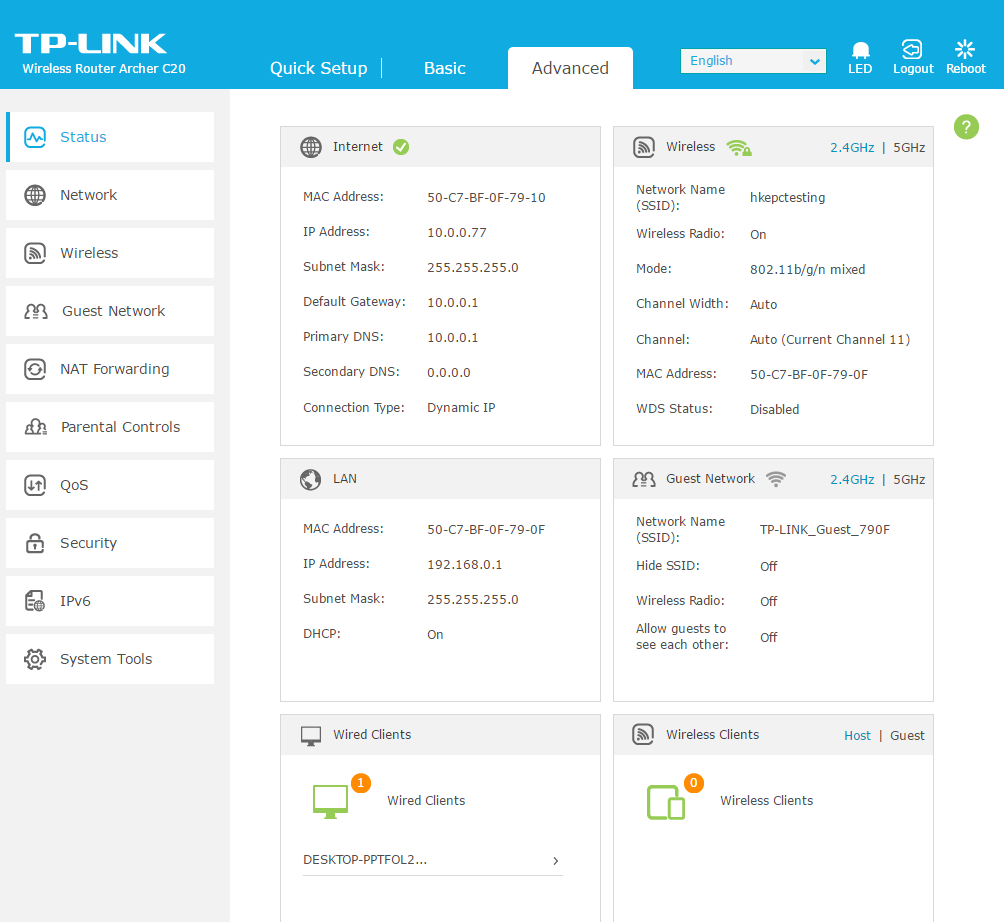Screen dimensions: 1004x922
Task: Click the LAN IP address 192.168.0.1
Action: click(x=465, y=565)
